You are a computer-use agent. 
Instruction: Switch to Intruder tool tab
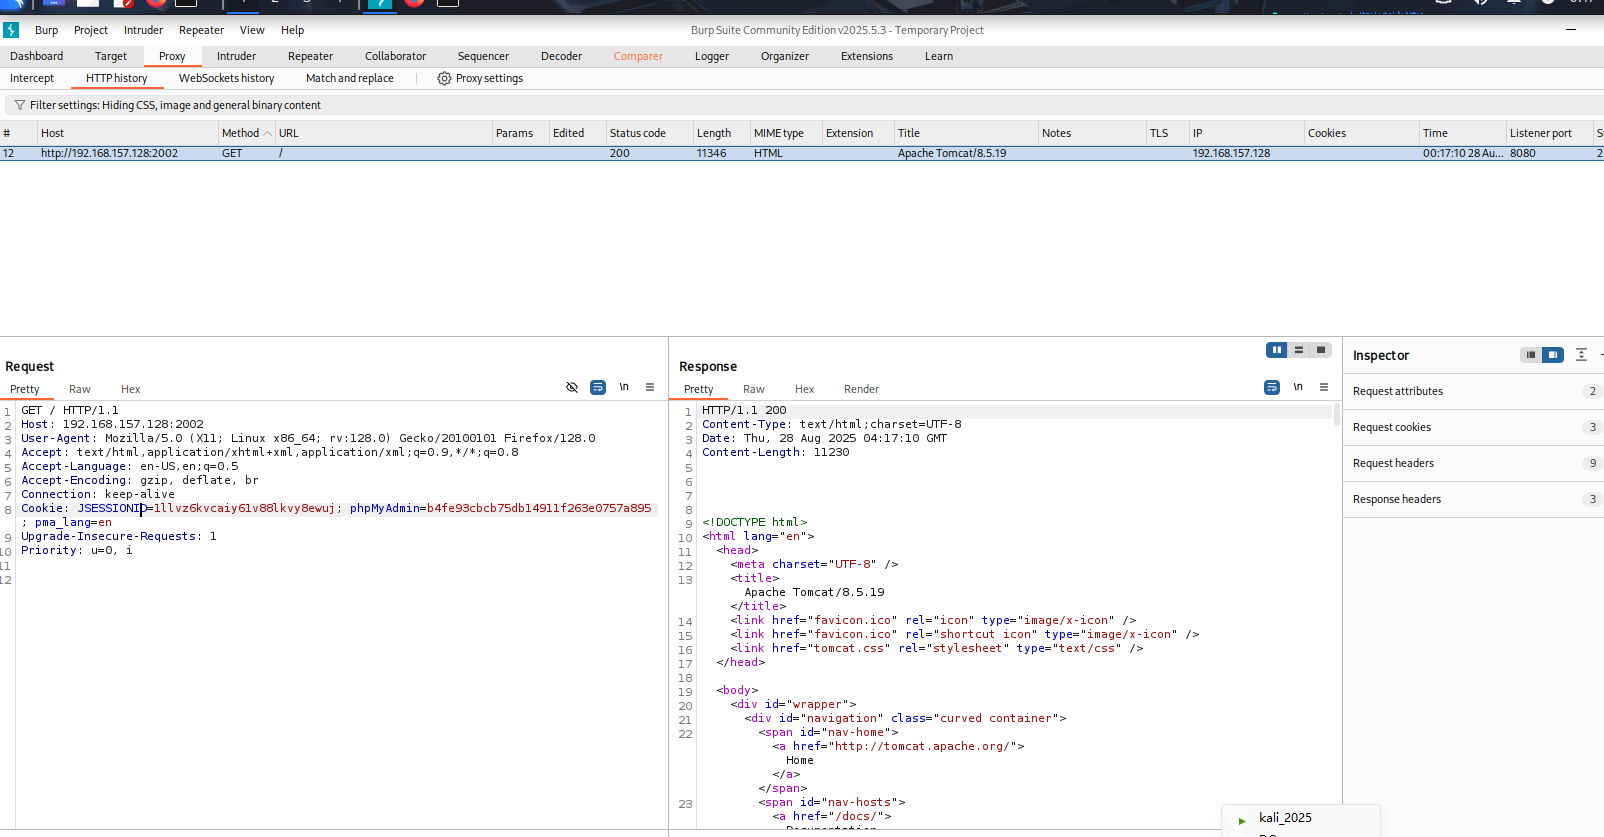236,56
